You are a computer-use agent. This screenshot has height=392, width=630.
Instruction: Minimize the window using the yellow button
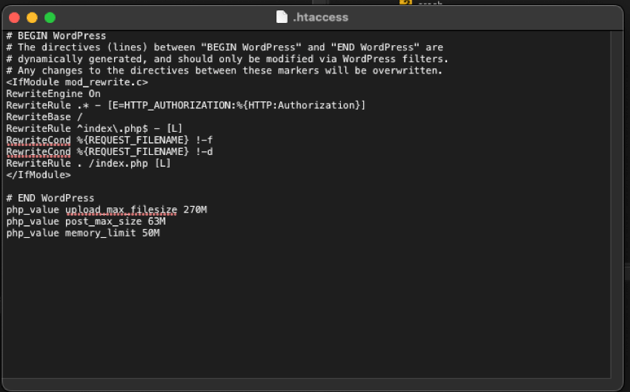pos(32,18)
